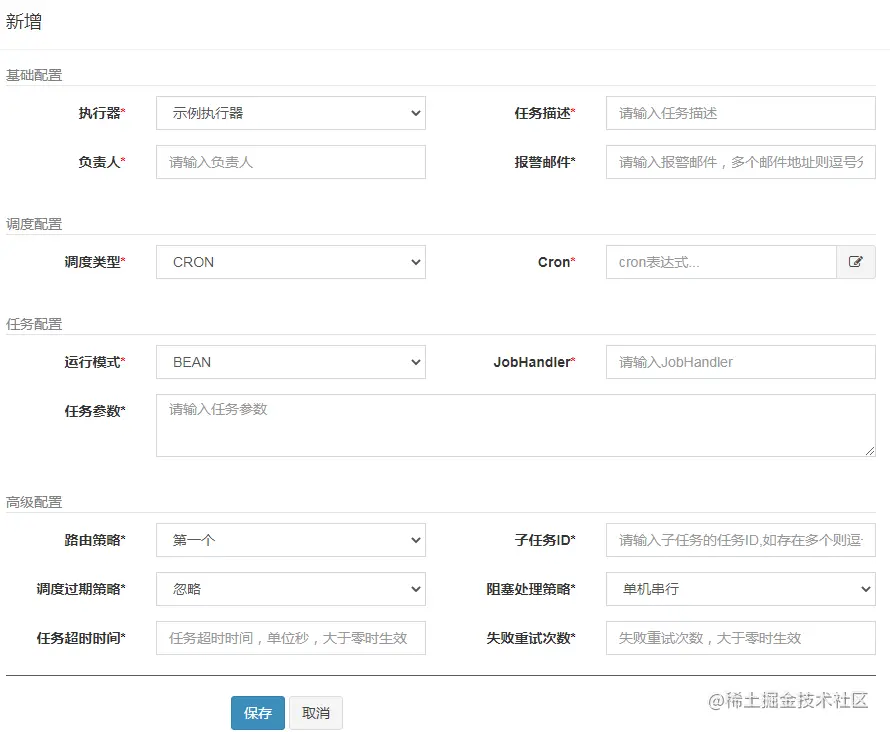Select the 基础配置 section heading

pos(34,75)
